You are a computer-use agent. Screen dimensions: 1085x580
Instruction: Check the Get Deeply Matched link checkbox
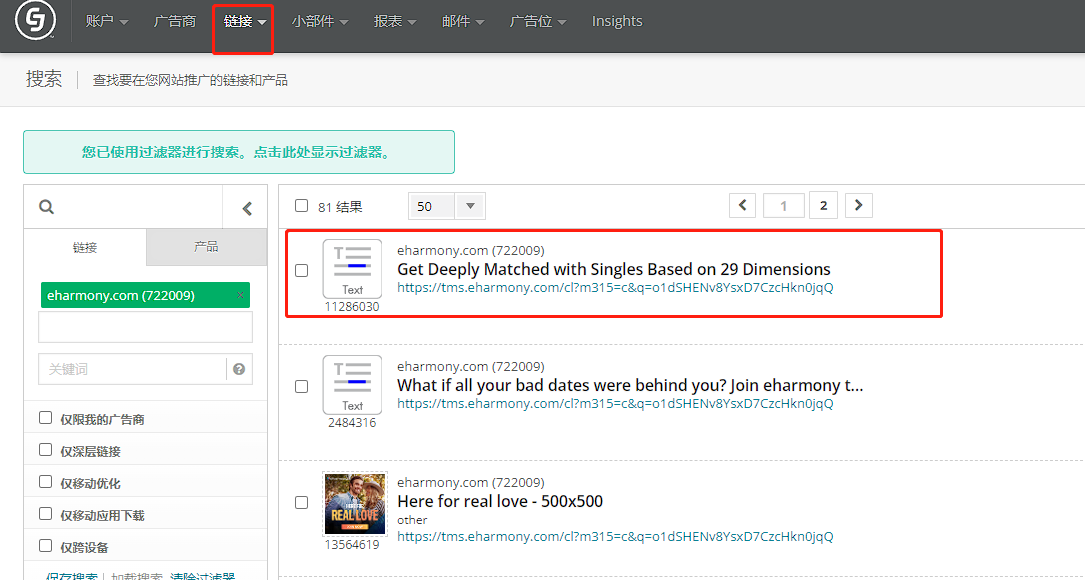[x=302, y=270]
